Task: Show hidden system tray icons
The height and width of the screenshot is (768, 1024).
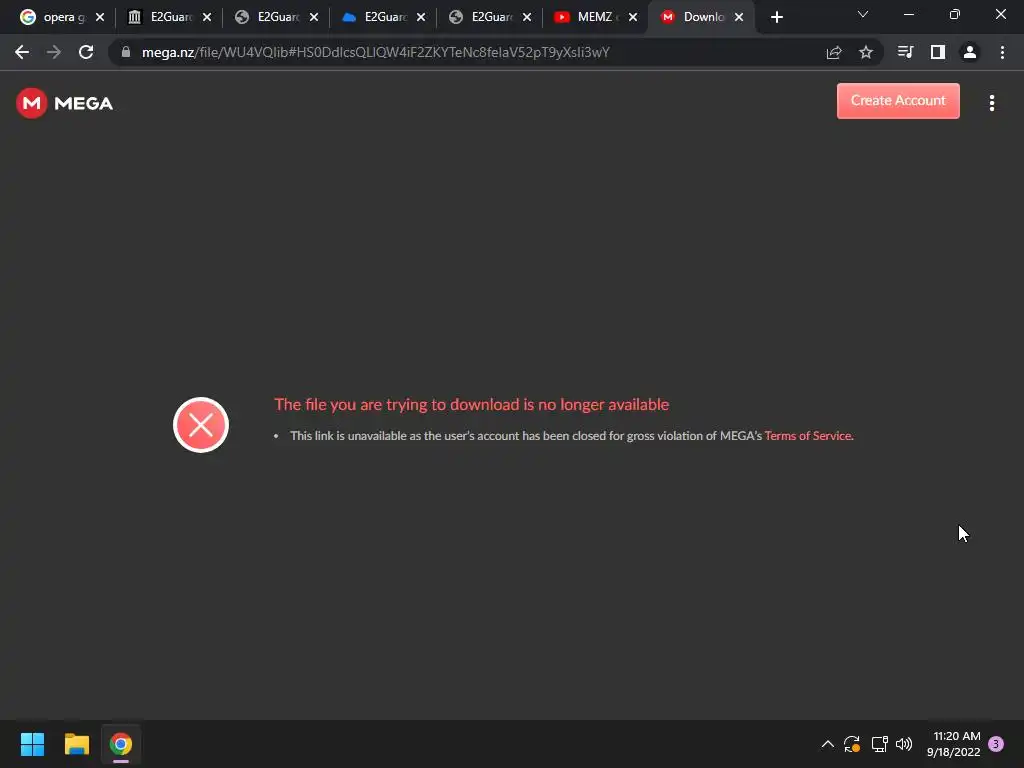Action: click(827, 744)
